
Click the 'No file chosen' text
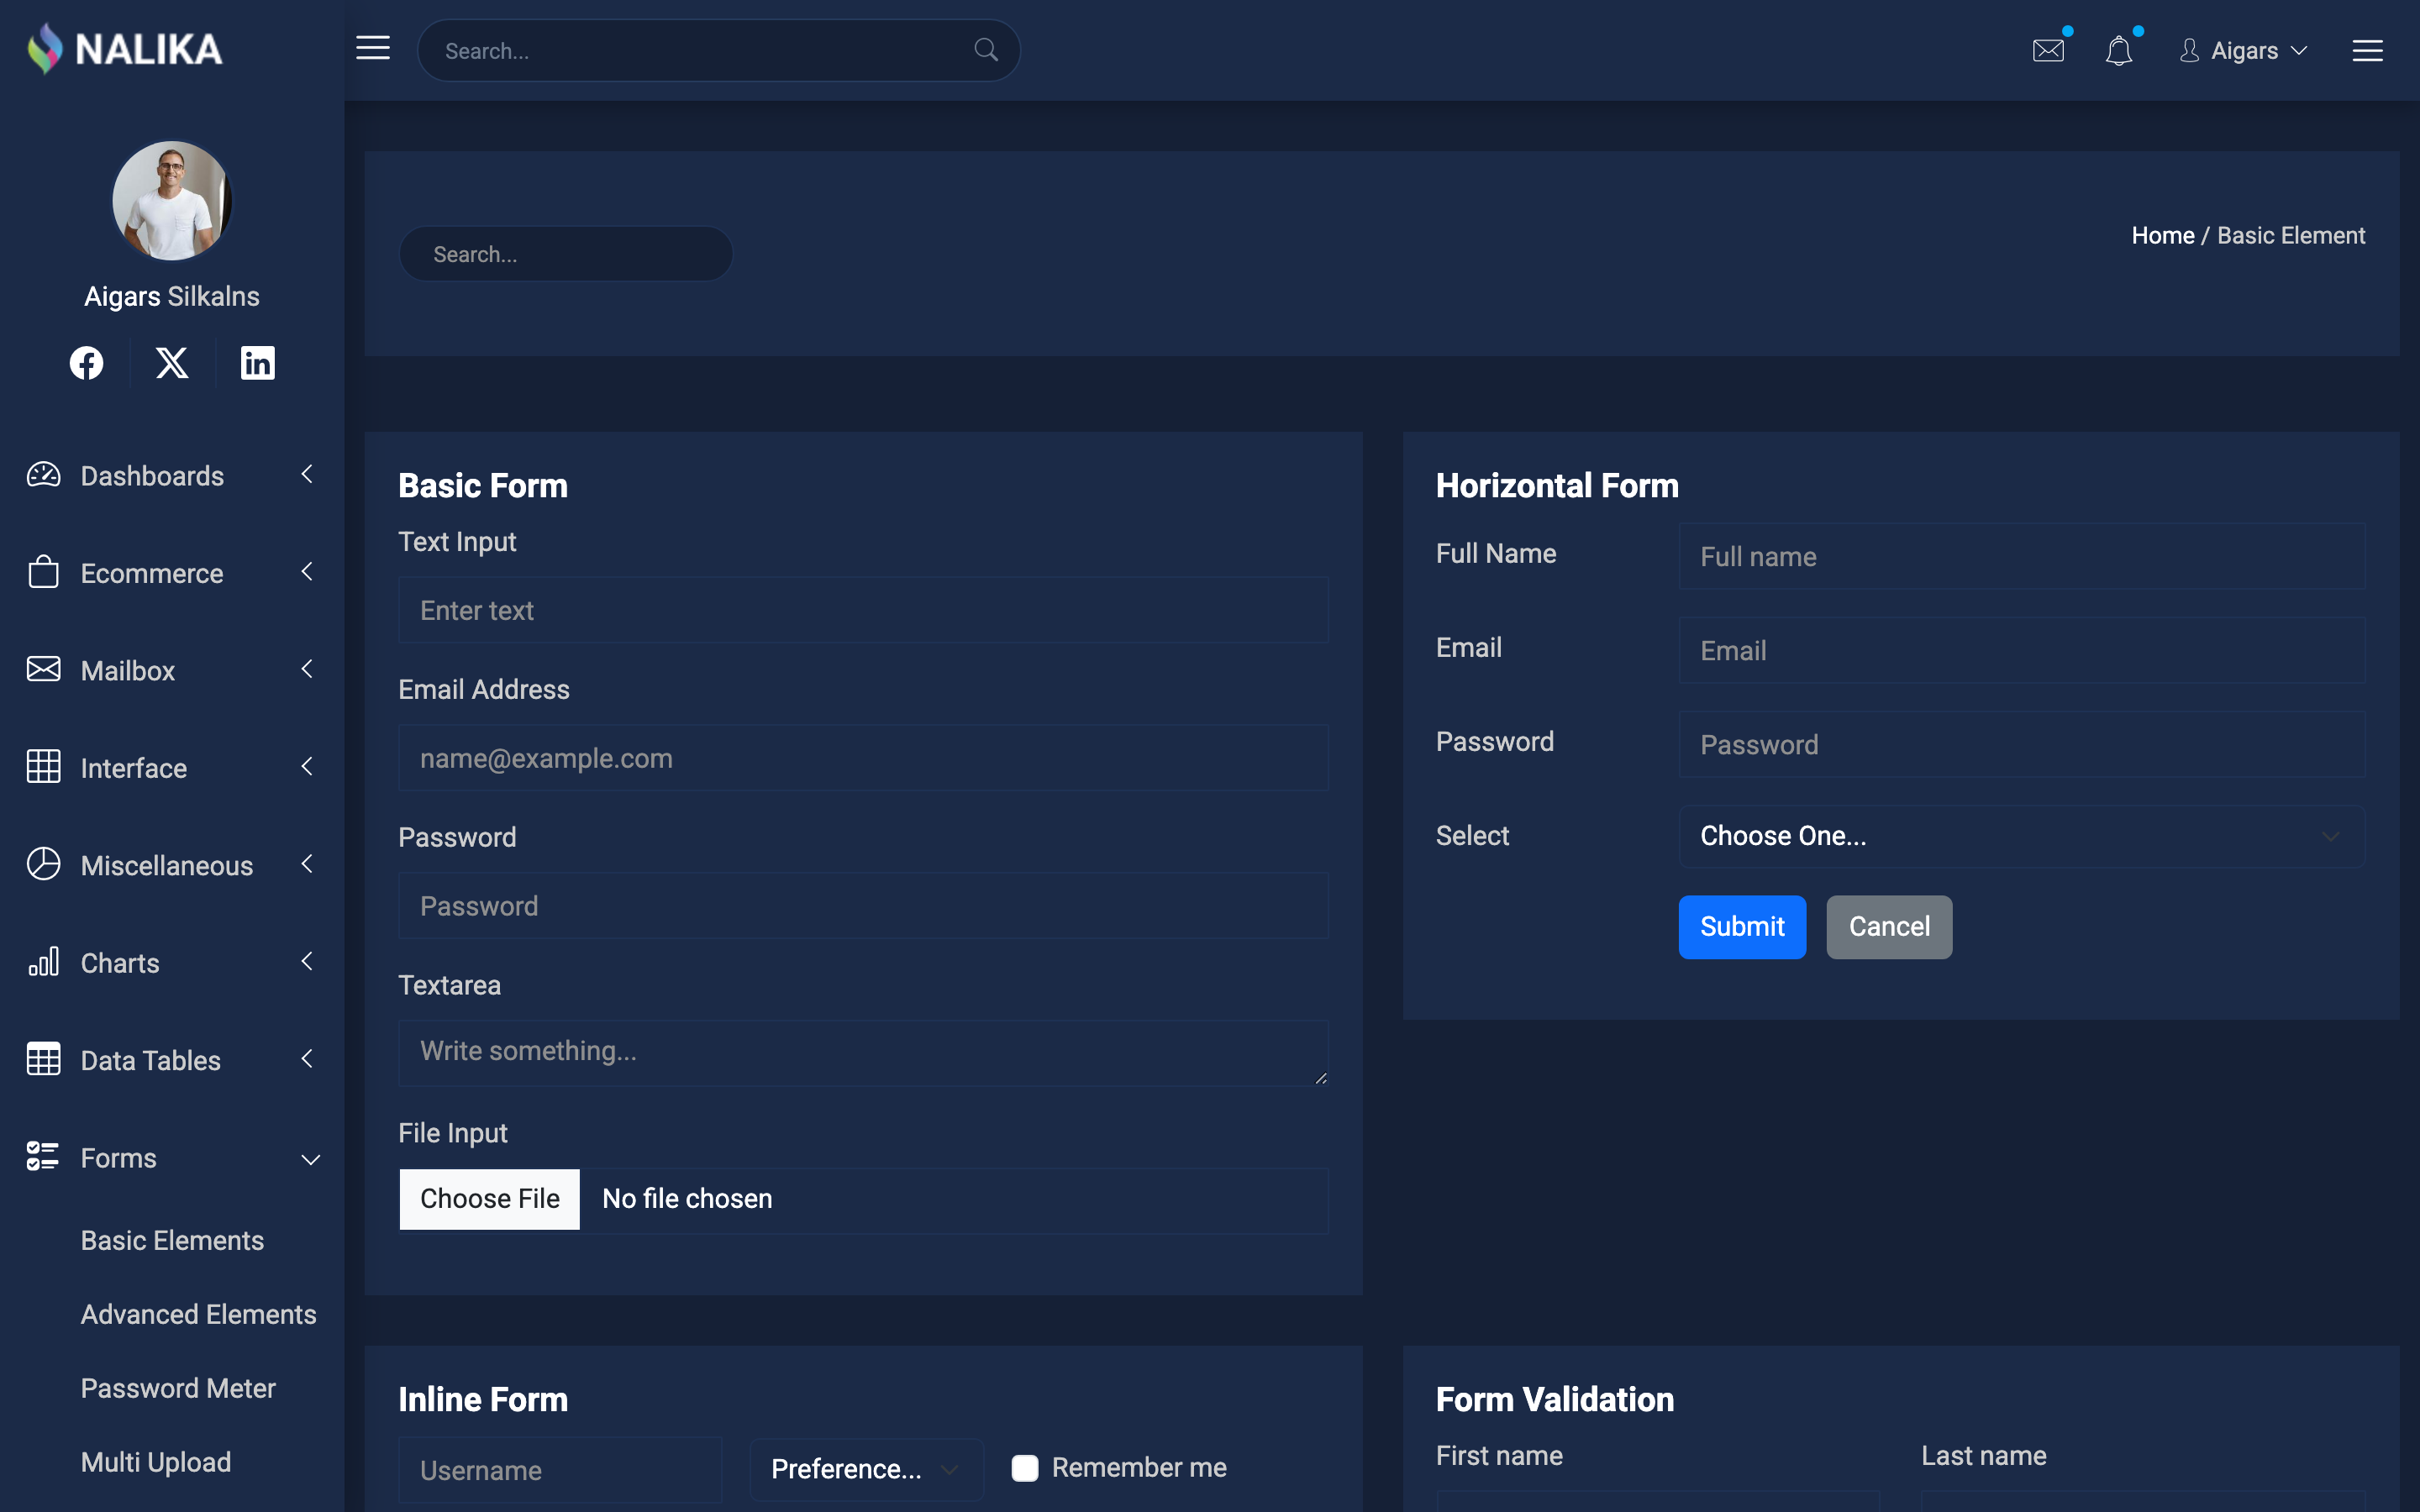point(687,1199)
